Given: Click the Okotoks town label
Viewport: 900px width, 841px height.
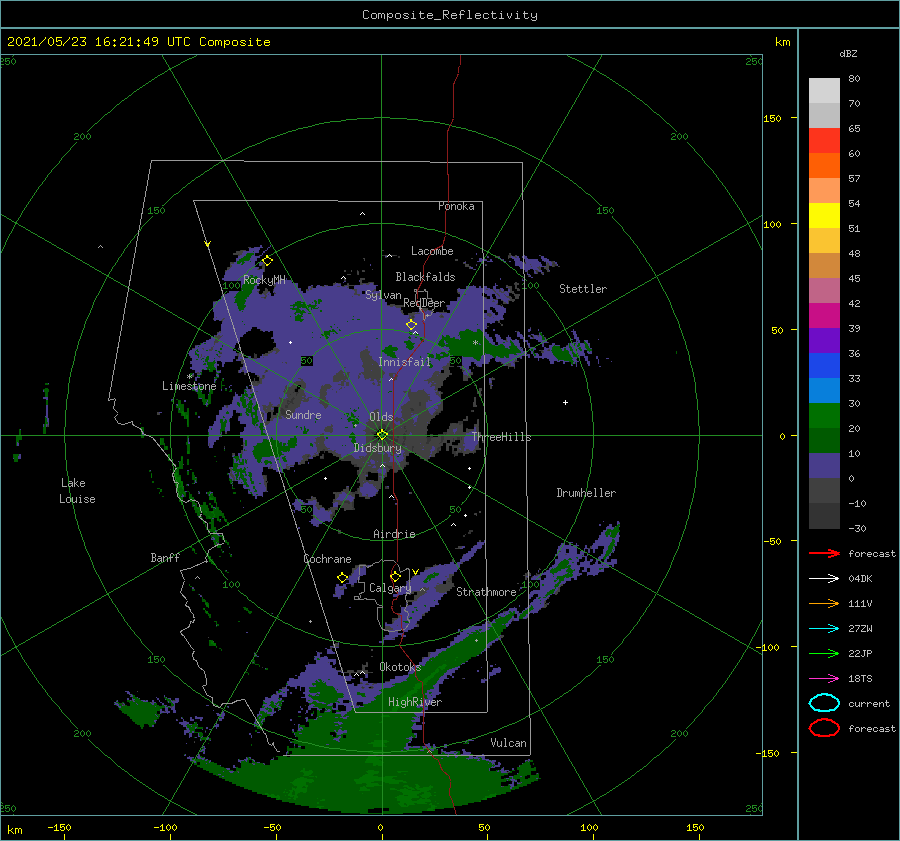Looking at the screenshot, I should point(400,667).
